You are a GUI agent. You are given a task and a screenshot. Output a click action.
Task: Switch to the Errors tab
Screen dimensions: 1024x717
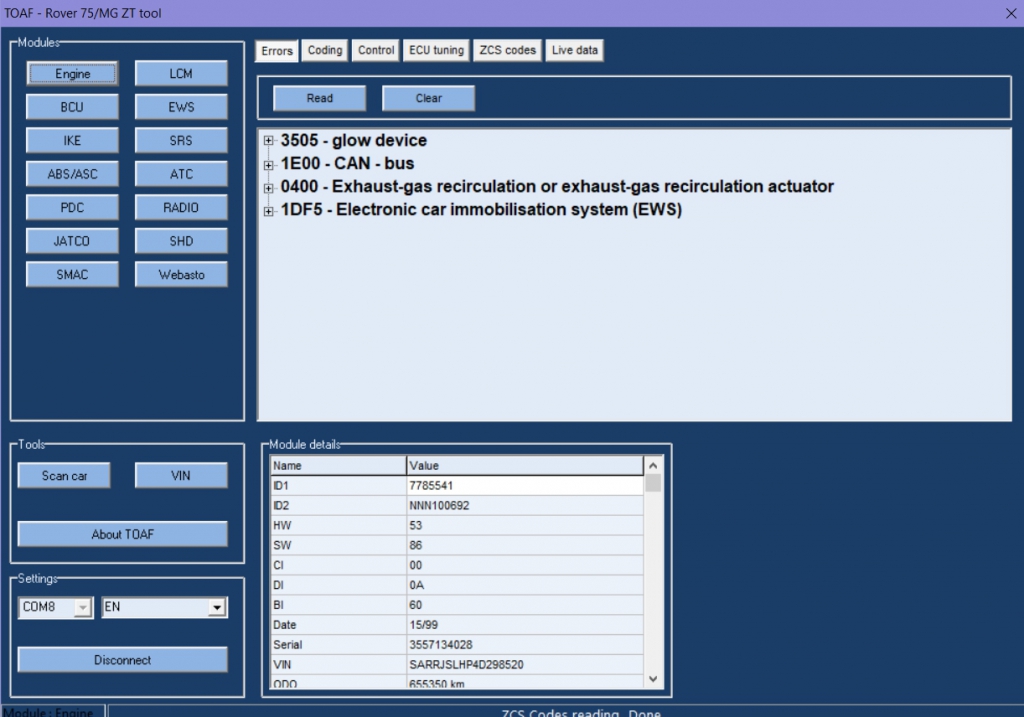[x=277, y=51]
